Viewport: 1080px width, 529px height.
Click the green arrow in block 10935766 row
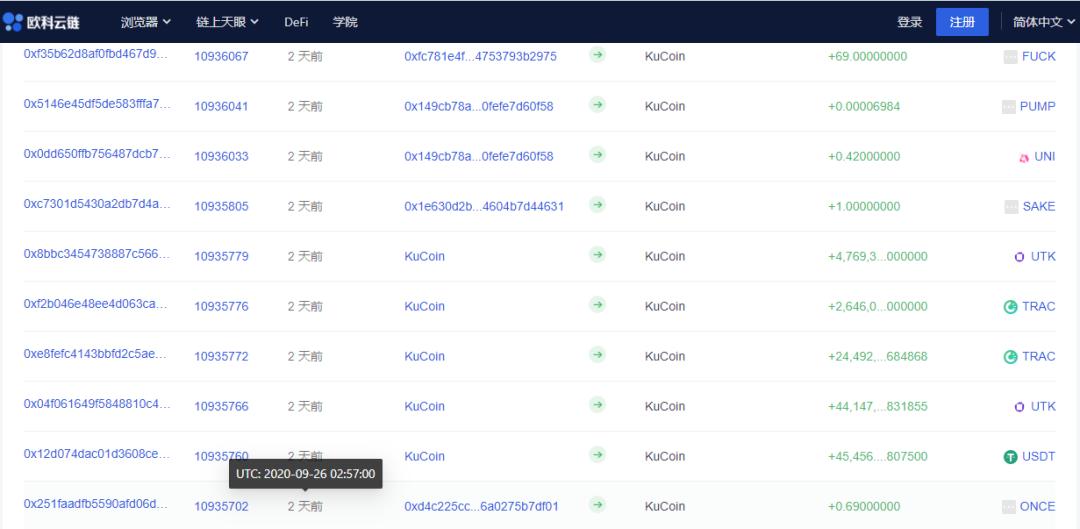[597, 404]
